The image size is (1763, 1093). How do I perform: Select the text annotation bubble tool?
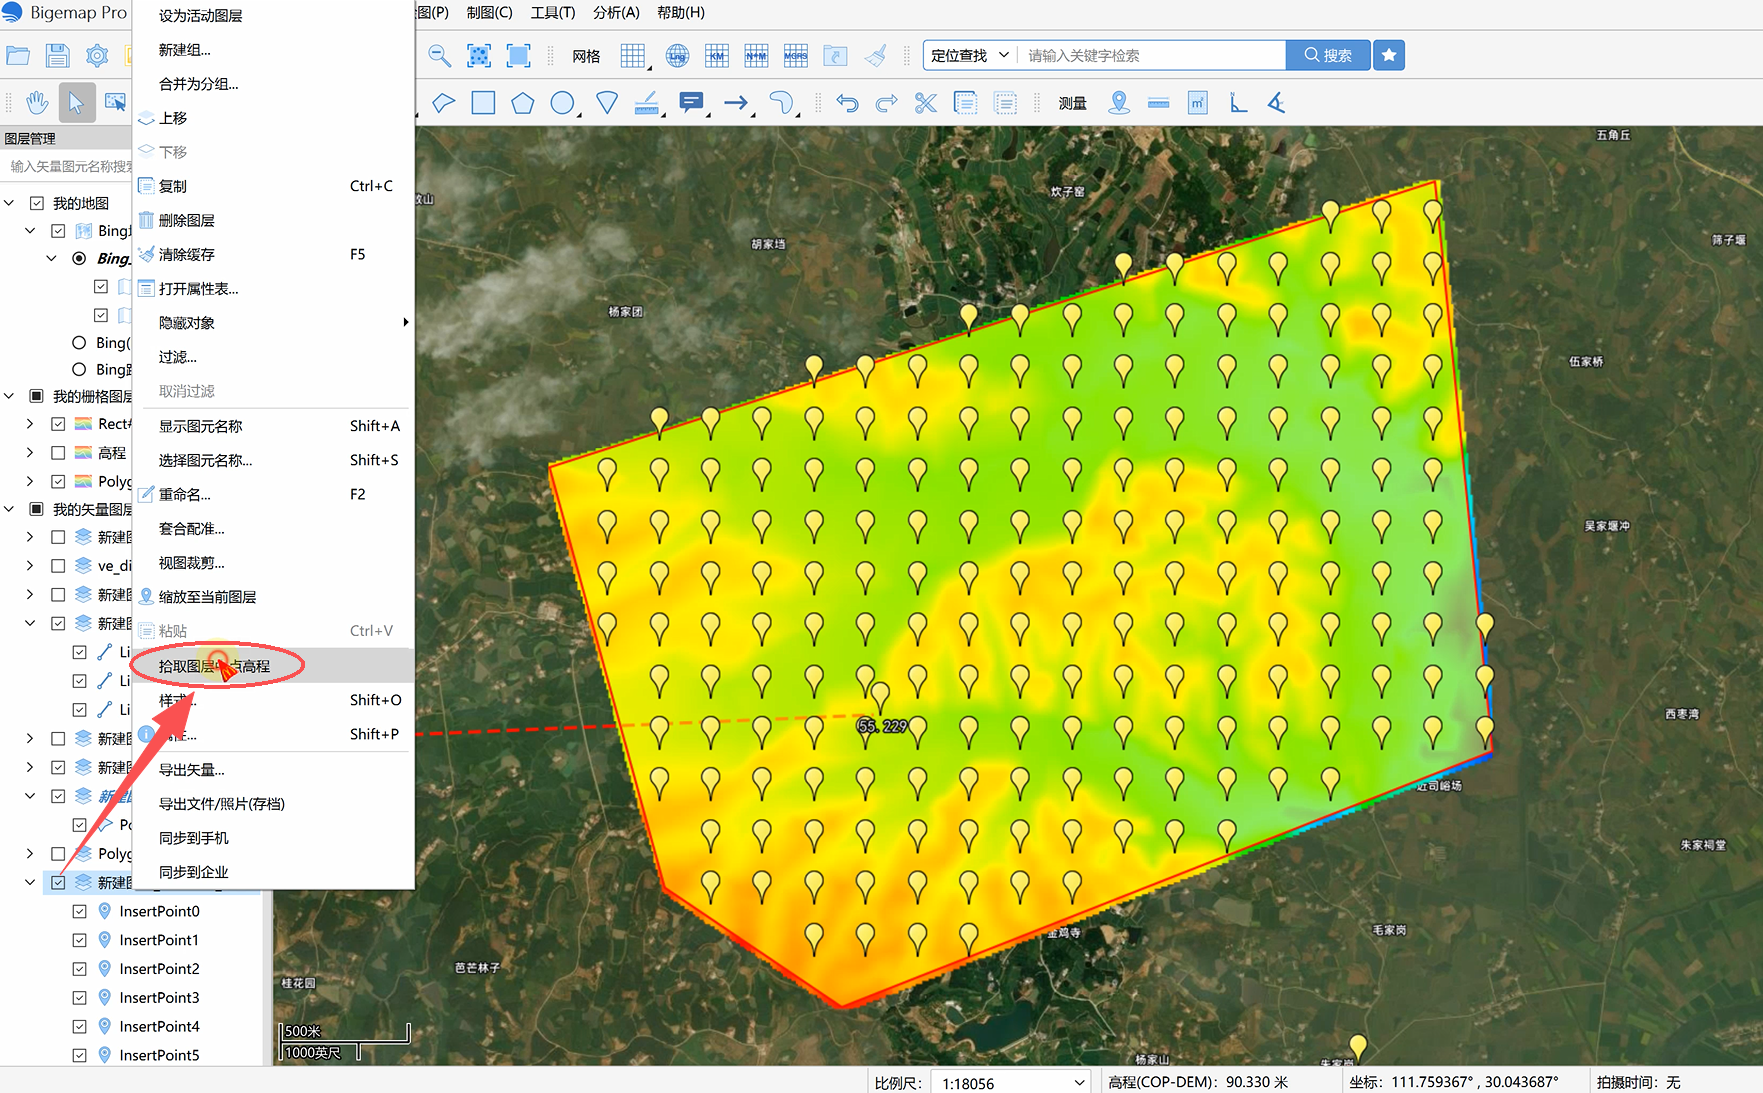pos(691,102)
